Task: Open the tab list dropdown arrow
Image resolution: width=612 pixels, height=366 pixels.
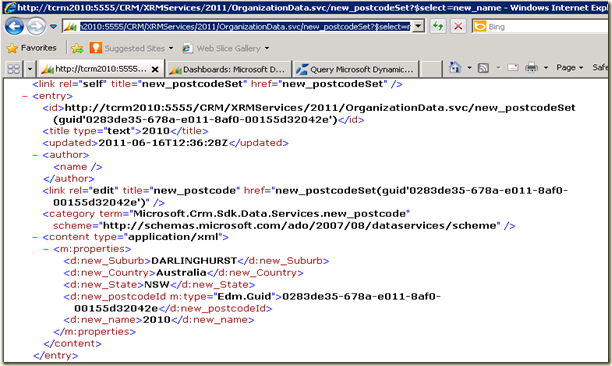Action: coord(30,69)
